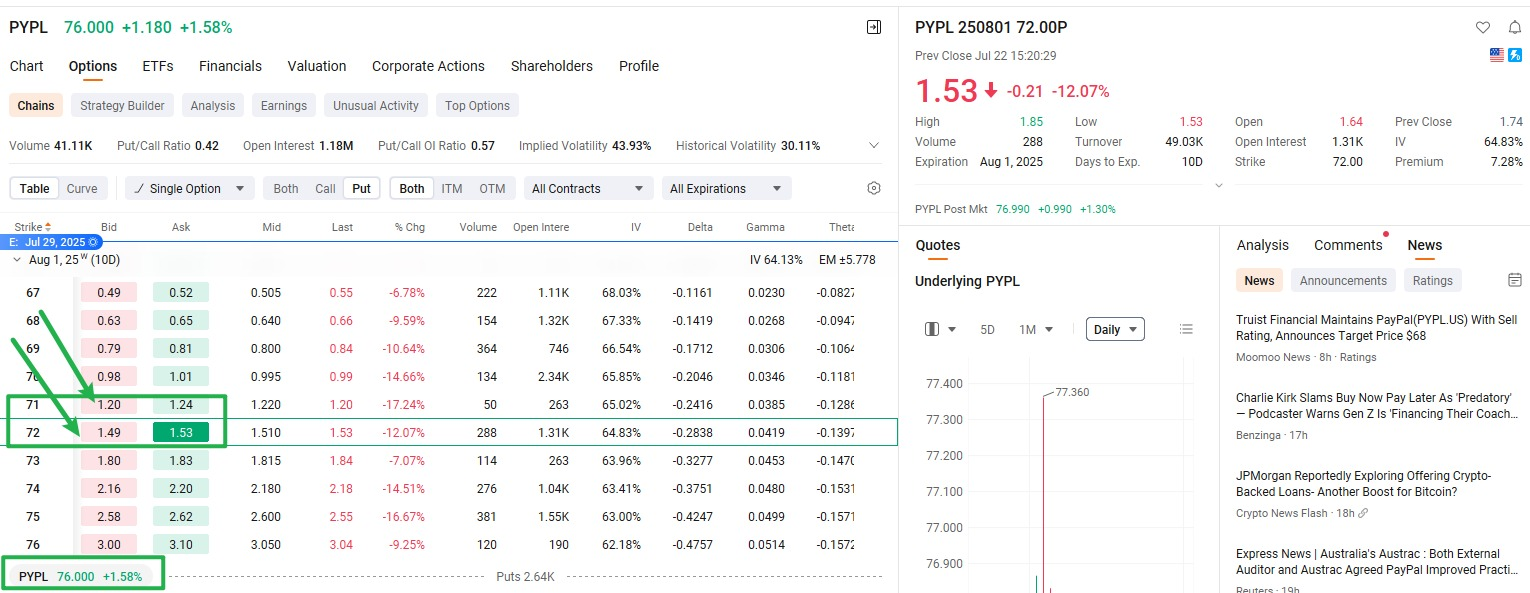Add the option to favorites with the heart icon

1482,27
